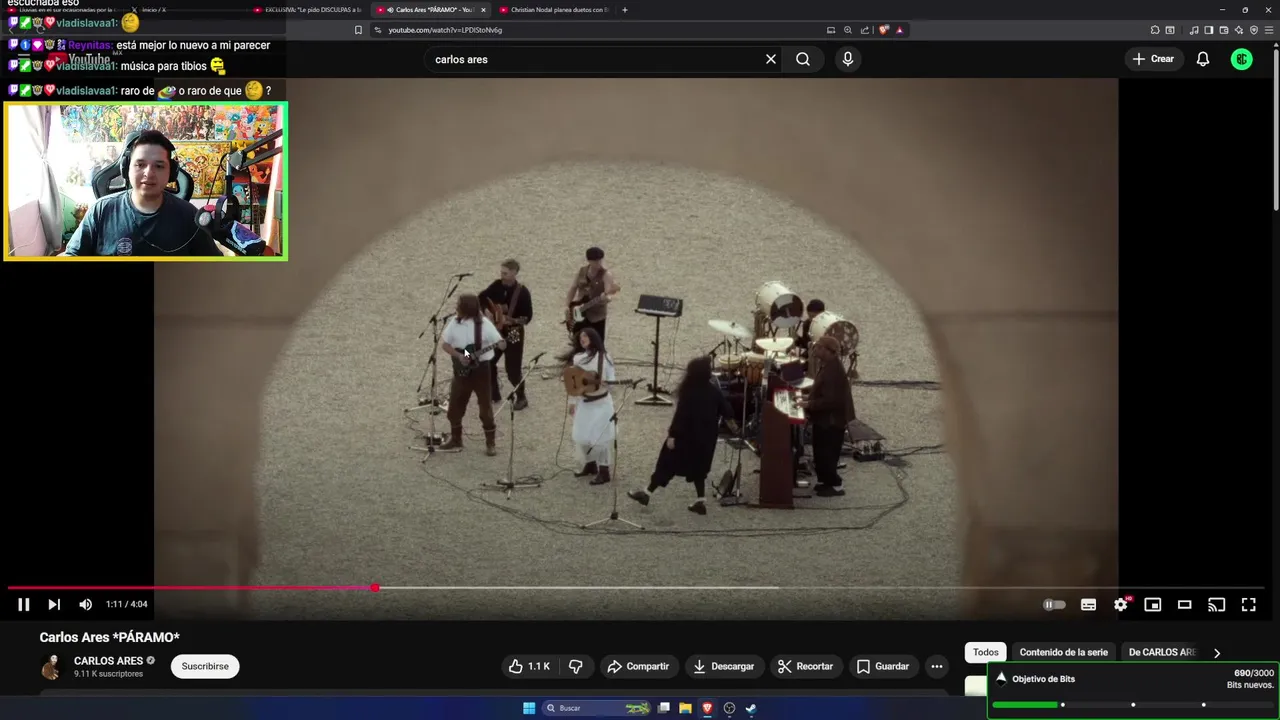Click the red progress scrubber knob
Screen dimensions: 1280x720
tap(375, 588)
